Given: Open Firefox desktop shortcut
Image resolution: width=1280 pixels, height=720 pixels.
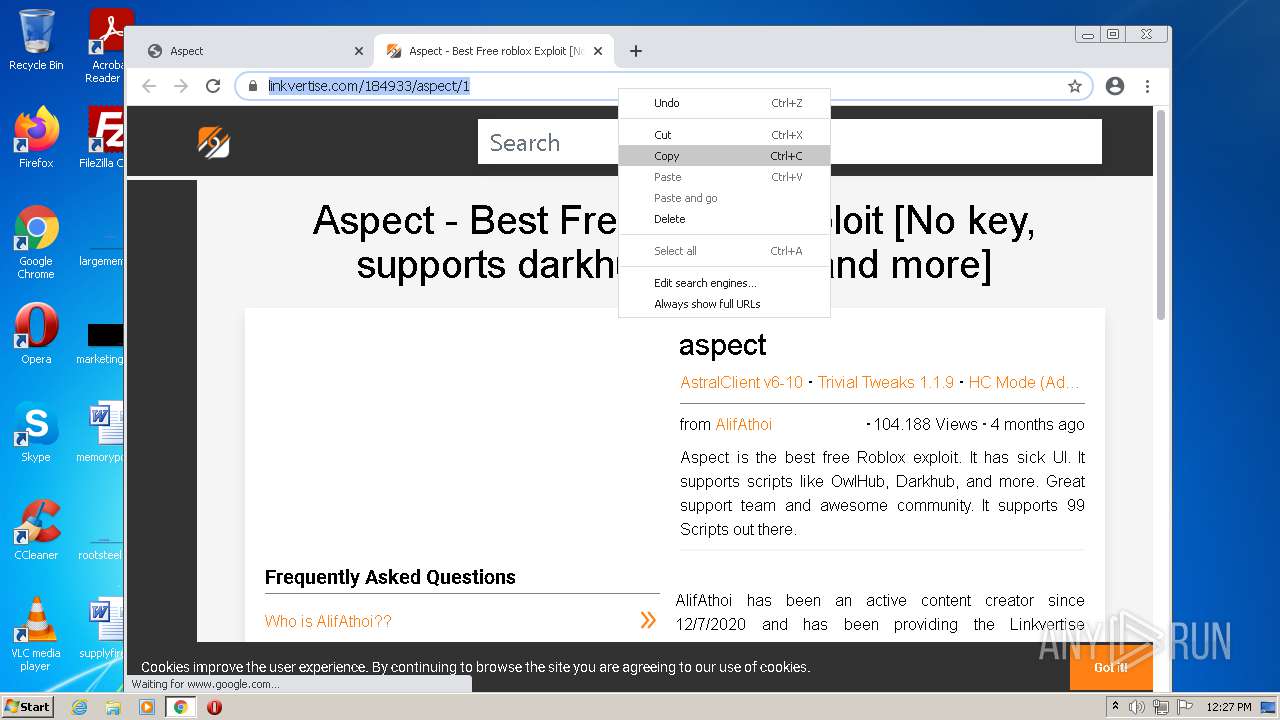Looking at the screenshot, I should tap(36, 137).
